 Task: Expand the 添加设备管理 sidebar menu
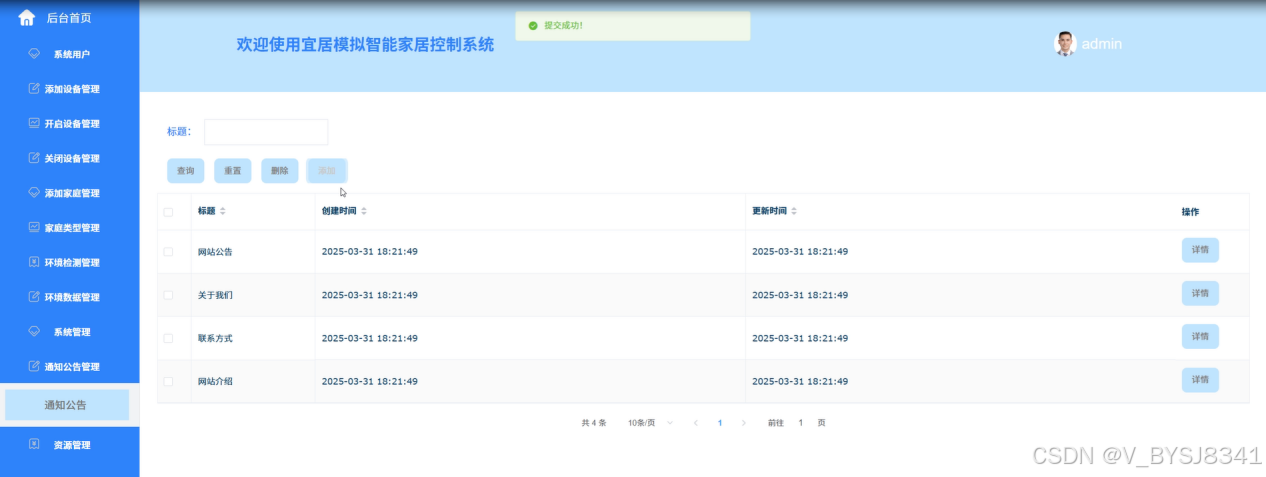70,89
